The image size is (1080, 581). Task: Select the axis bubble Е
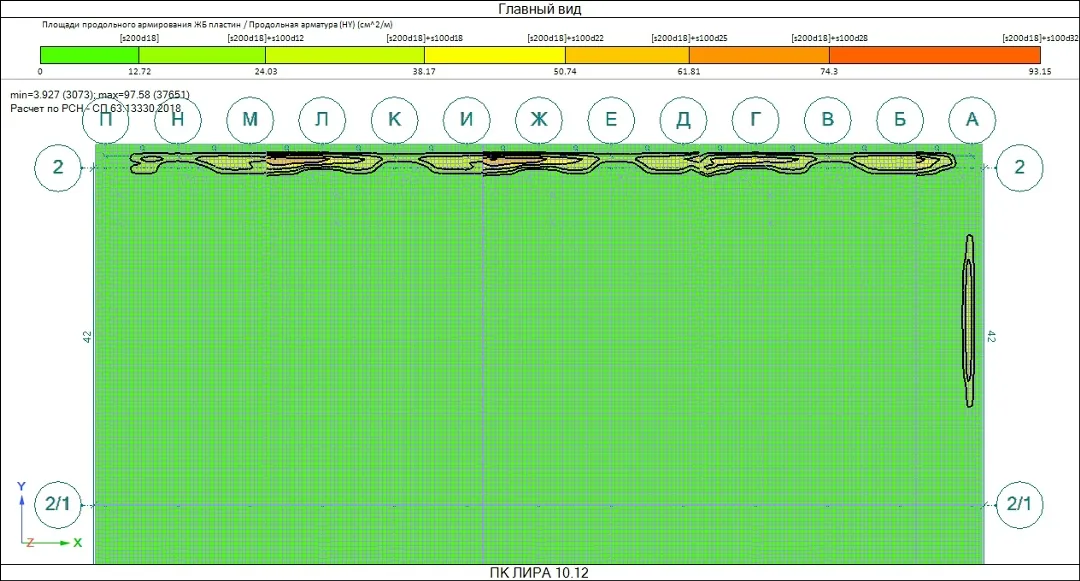611,120
